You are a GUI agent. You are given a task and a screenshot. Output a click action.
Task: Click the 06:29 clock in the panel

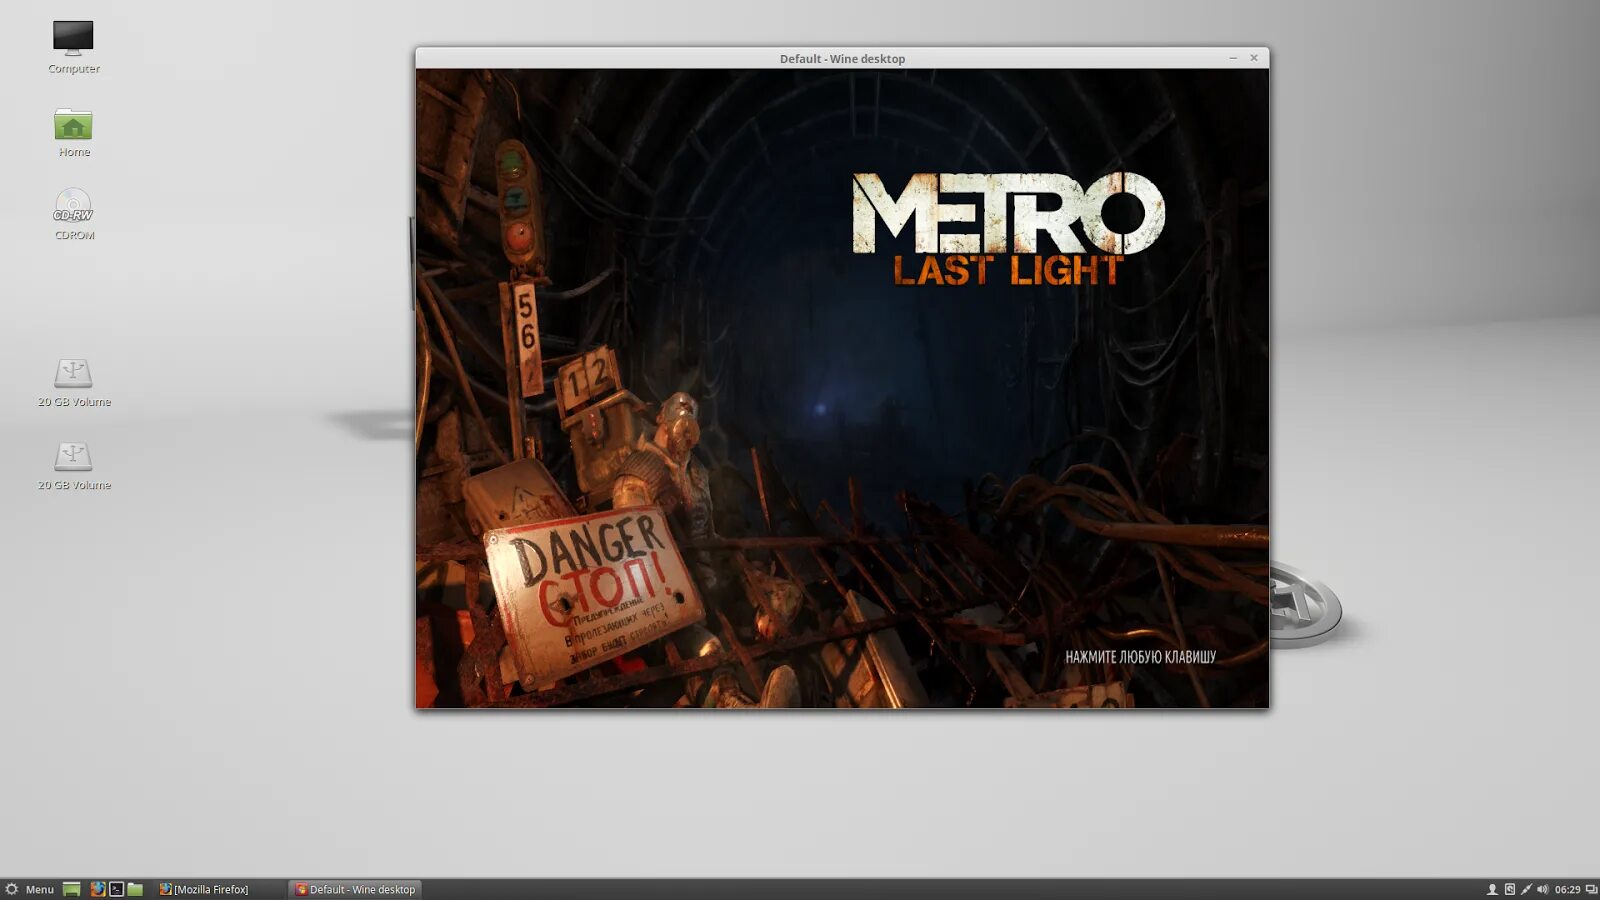coord(1567,889)
